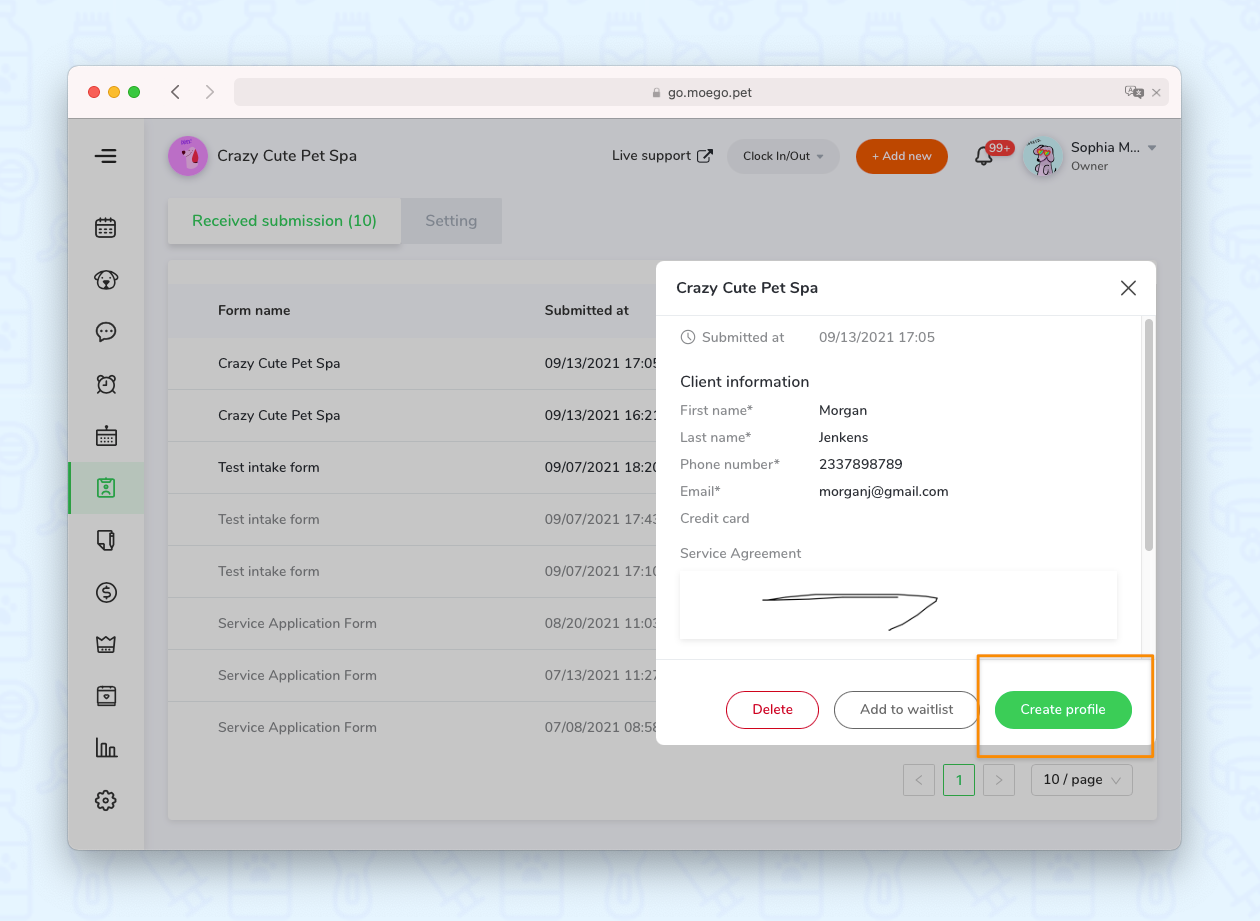Click Sophia's profile avatar
This screenshot has height=921, width=1260.
tap(1043, 156)
